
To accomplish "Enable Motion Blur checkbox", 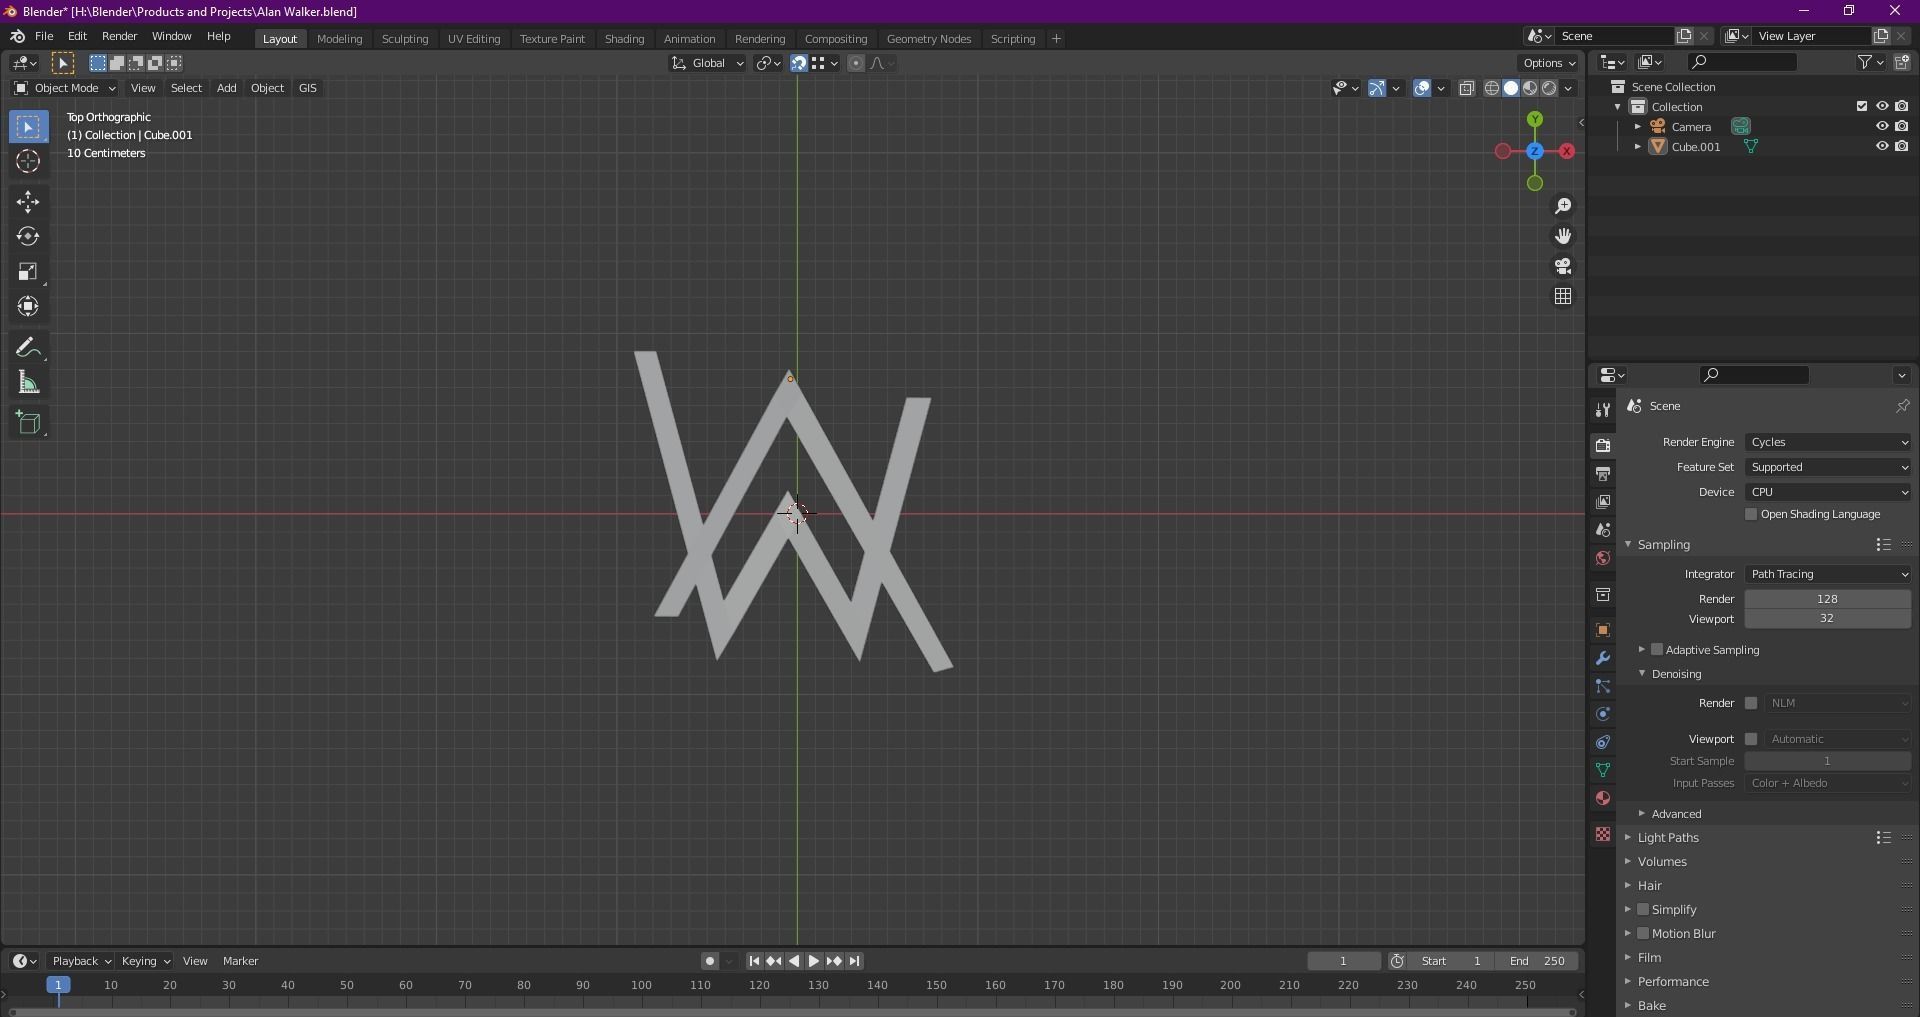I will (x=1643, y=933).
